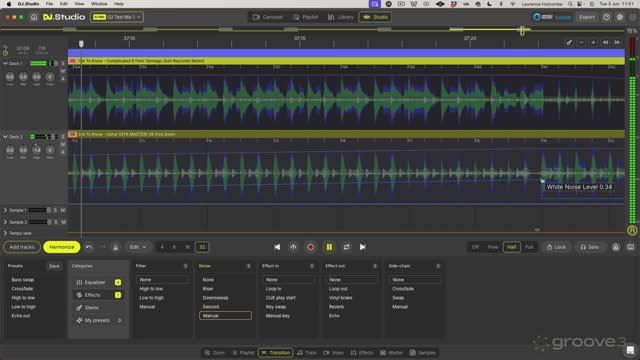Image resolution: width=640 pixels, height=360 pixels.
Task: Click the jump forward double-arrow timeline icon
Action: [x=618, y=42]
